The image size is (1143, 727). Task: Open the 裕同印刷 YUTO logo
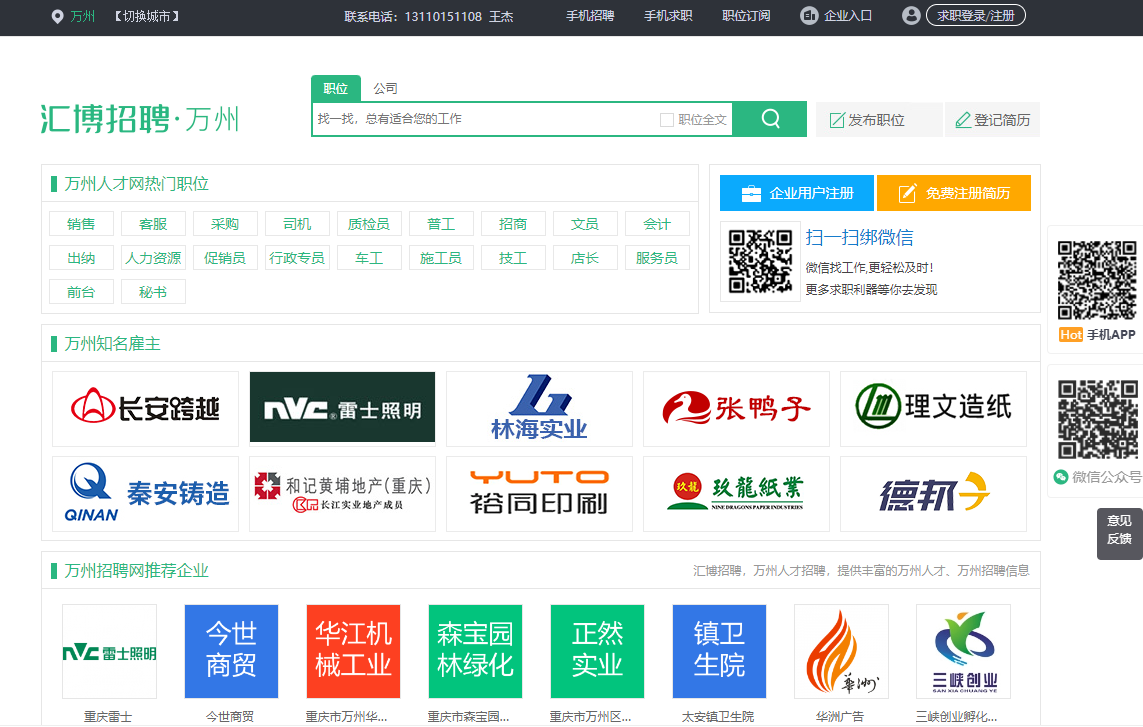tap(539, 494)
